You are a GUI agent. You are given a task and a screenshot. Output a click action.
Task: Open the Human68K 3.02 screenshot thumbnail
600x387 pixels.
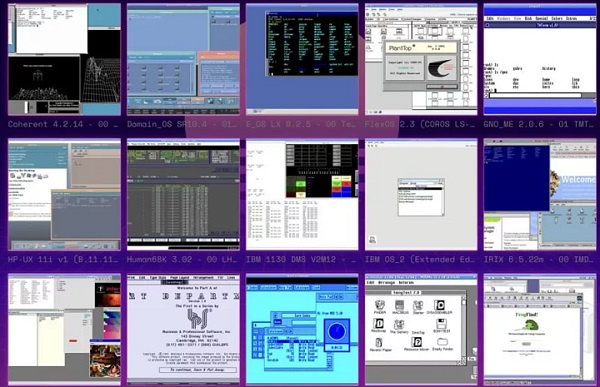click(x=183, y=194)
